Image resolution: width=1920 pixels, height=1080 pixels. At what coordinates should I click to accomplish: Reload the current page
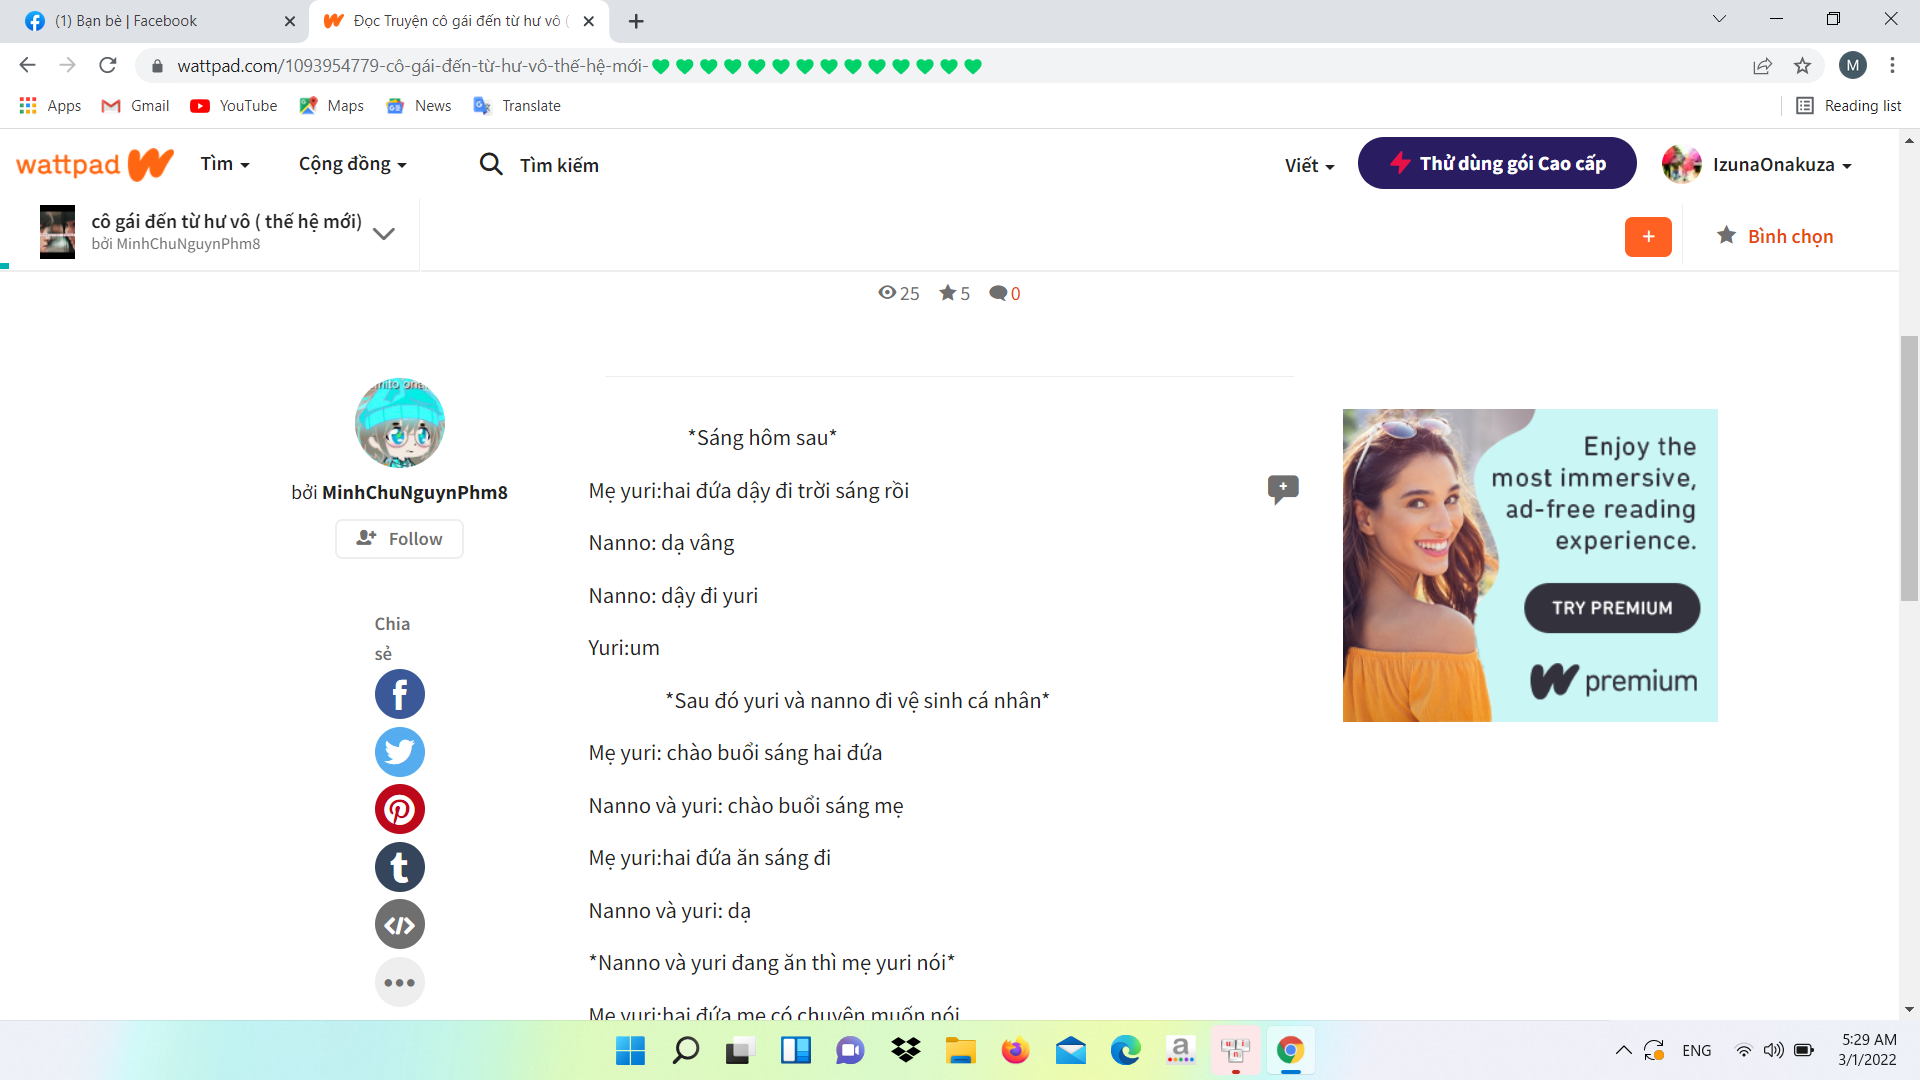click(x=108, y=66)
